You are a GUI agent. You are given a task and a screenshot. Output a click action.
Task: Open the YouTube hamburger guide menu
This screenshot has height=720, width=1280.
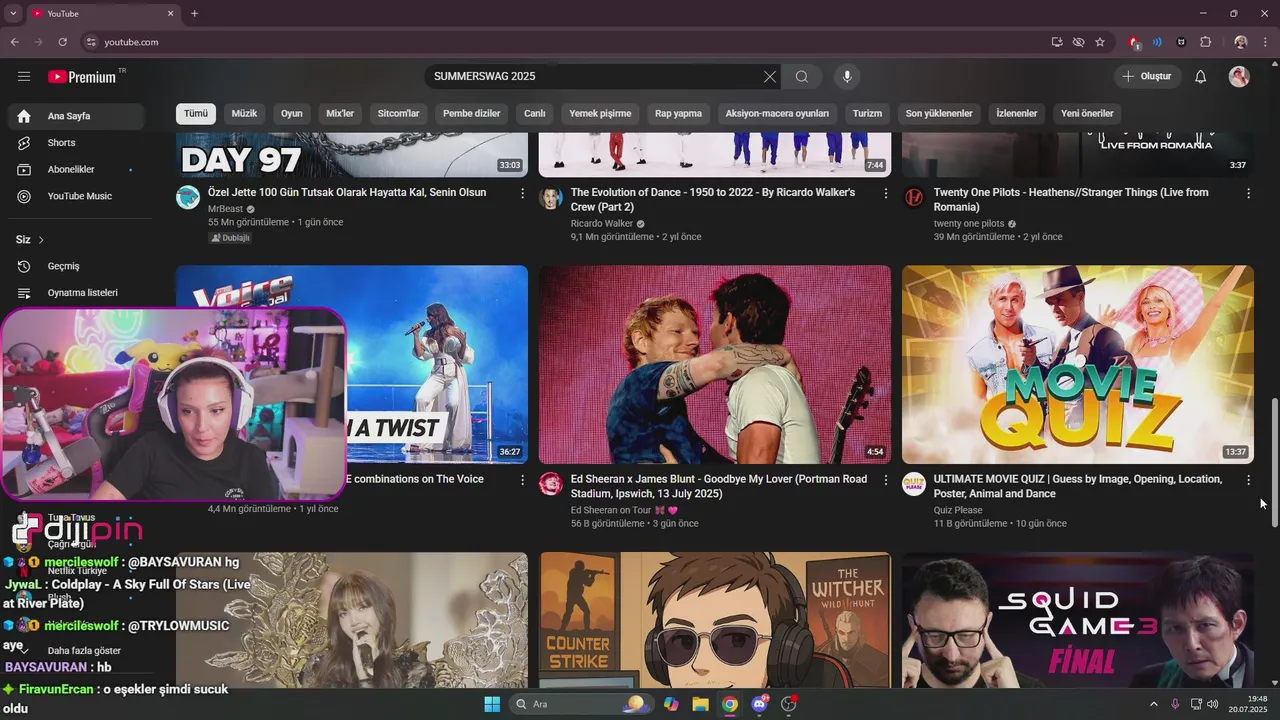(24, 77)
